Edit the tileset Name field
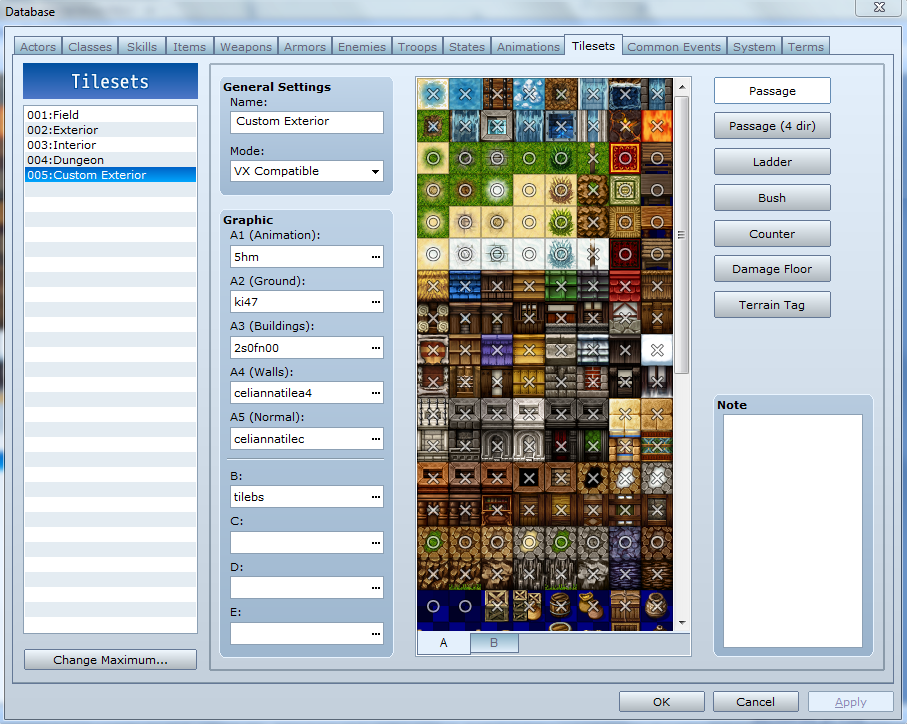 point(307,121)
